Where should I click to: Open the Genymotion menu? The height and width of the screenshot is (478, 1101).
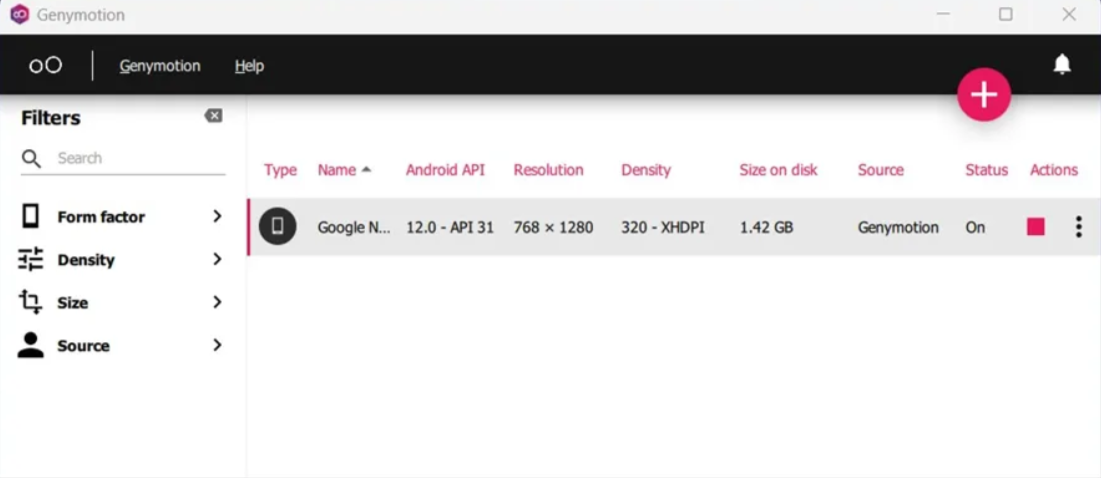point(160,66)
